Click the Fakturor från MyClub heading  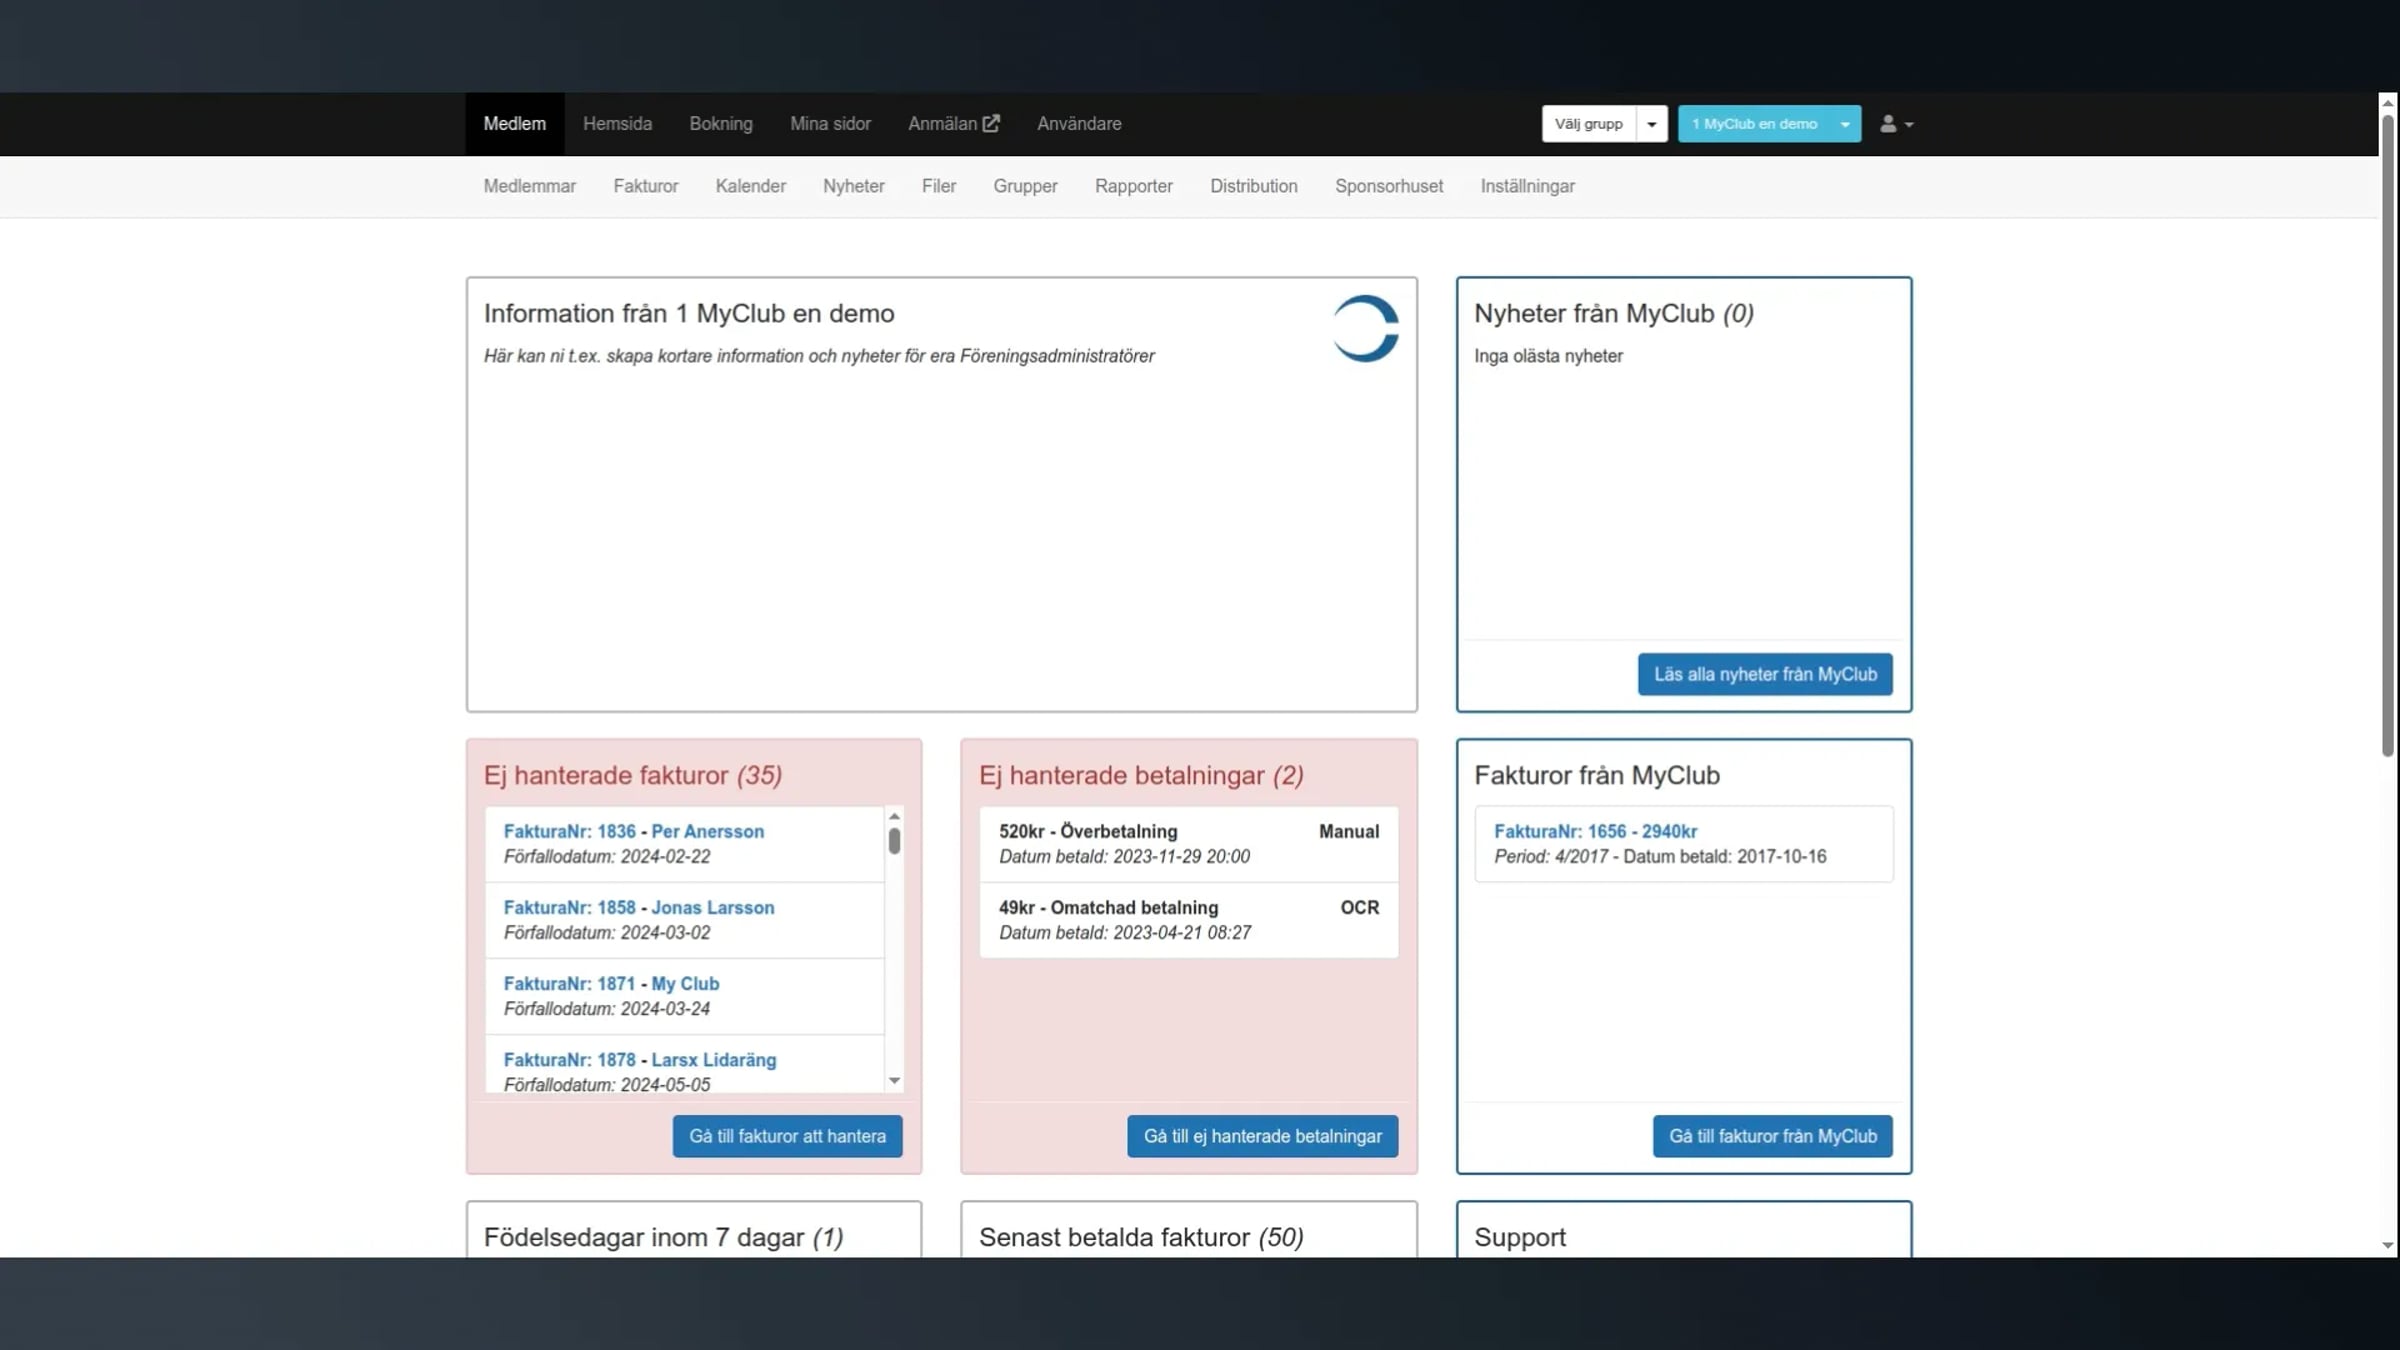pyautogui.click(x=1597, y=775)
